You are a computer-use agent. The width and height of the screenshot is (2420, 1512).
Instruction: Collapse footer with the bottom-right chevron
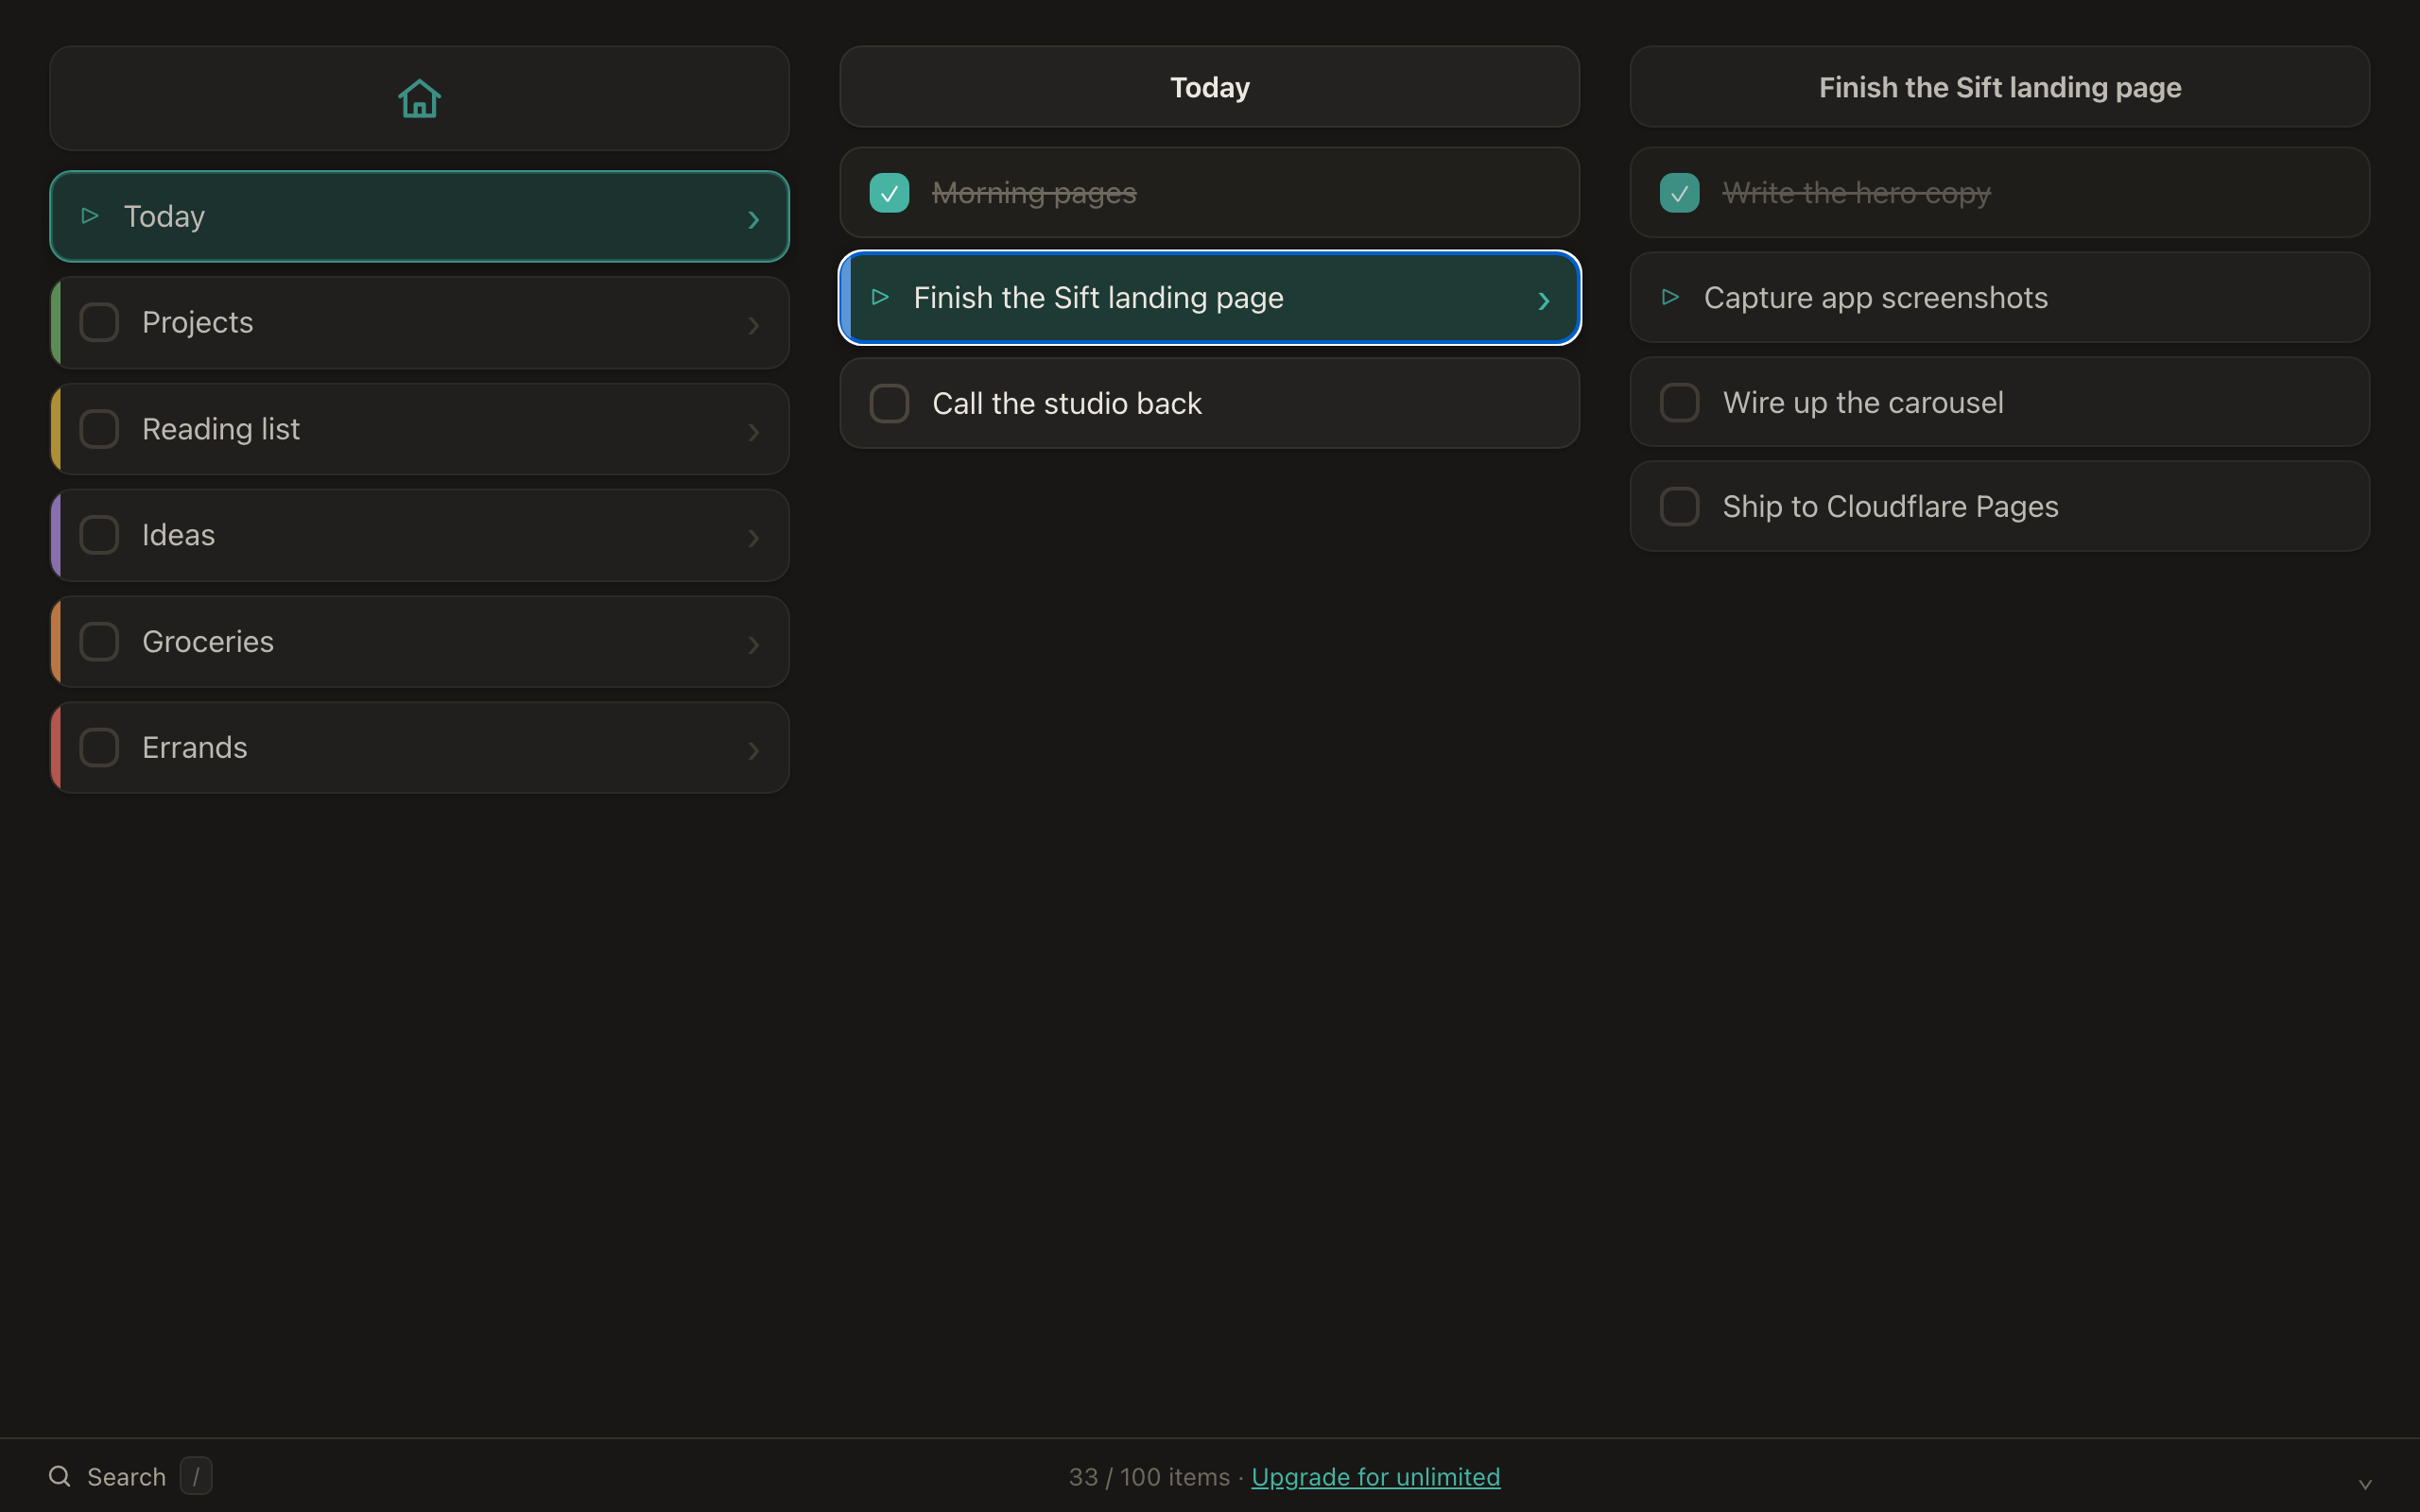coord(2365,1484)
